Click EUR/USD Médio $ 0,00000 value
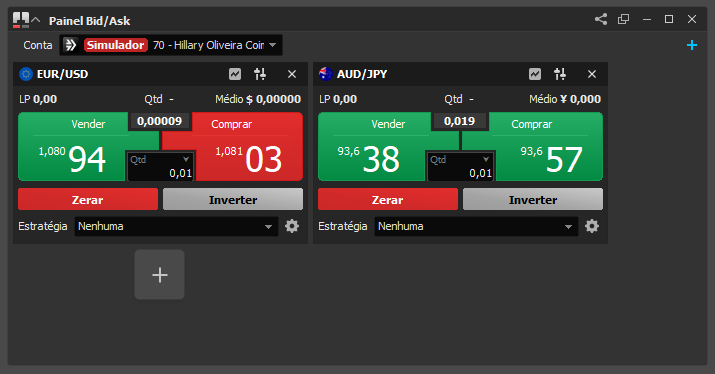The height and width of the screenshot is (374, 715). click(x=274, y=99)
